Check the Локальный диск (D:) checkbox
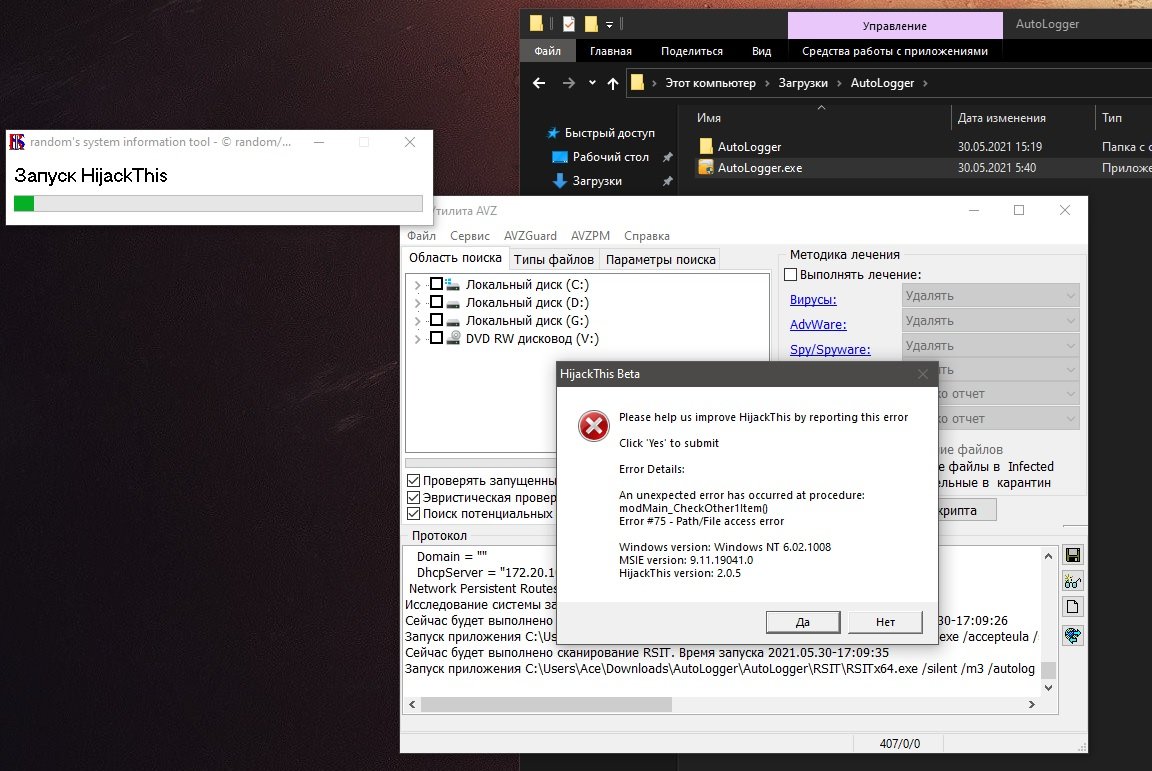Screen dimensions: 1152x771 click(x=436, y=301)
